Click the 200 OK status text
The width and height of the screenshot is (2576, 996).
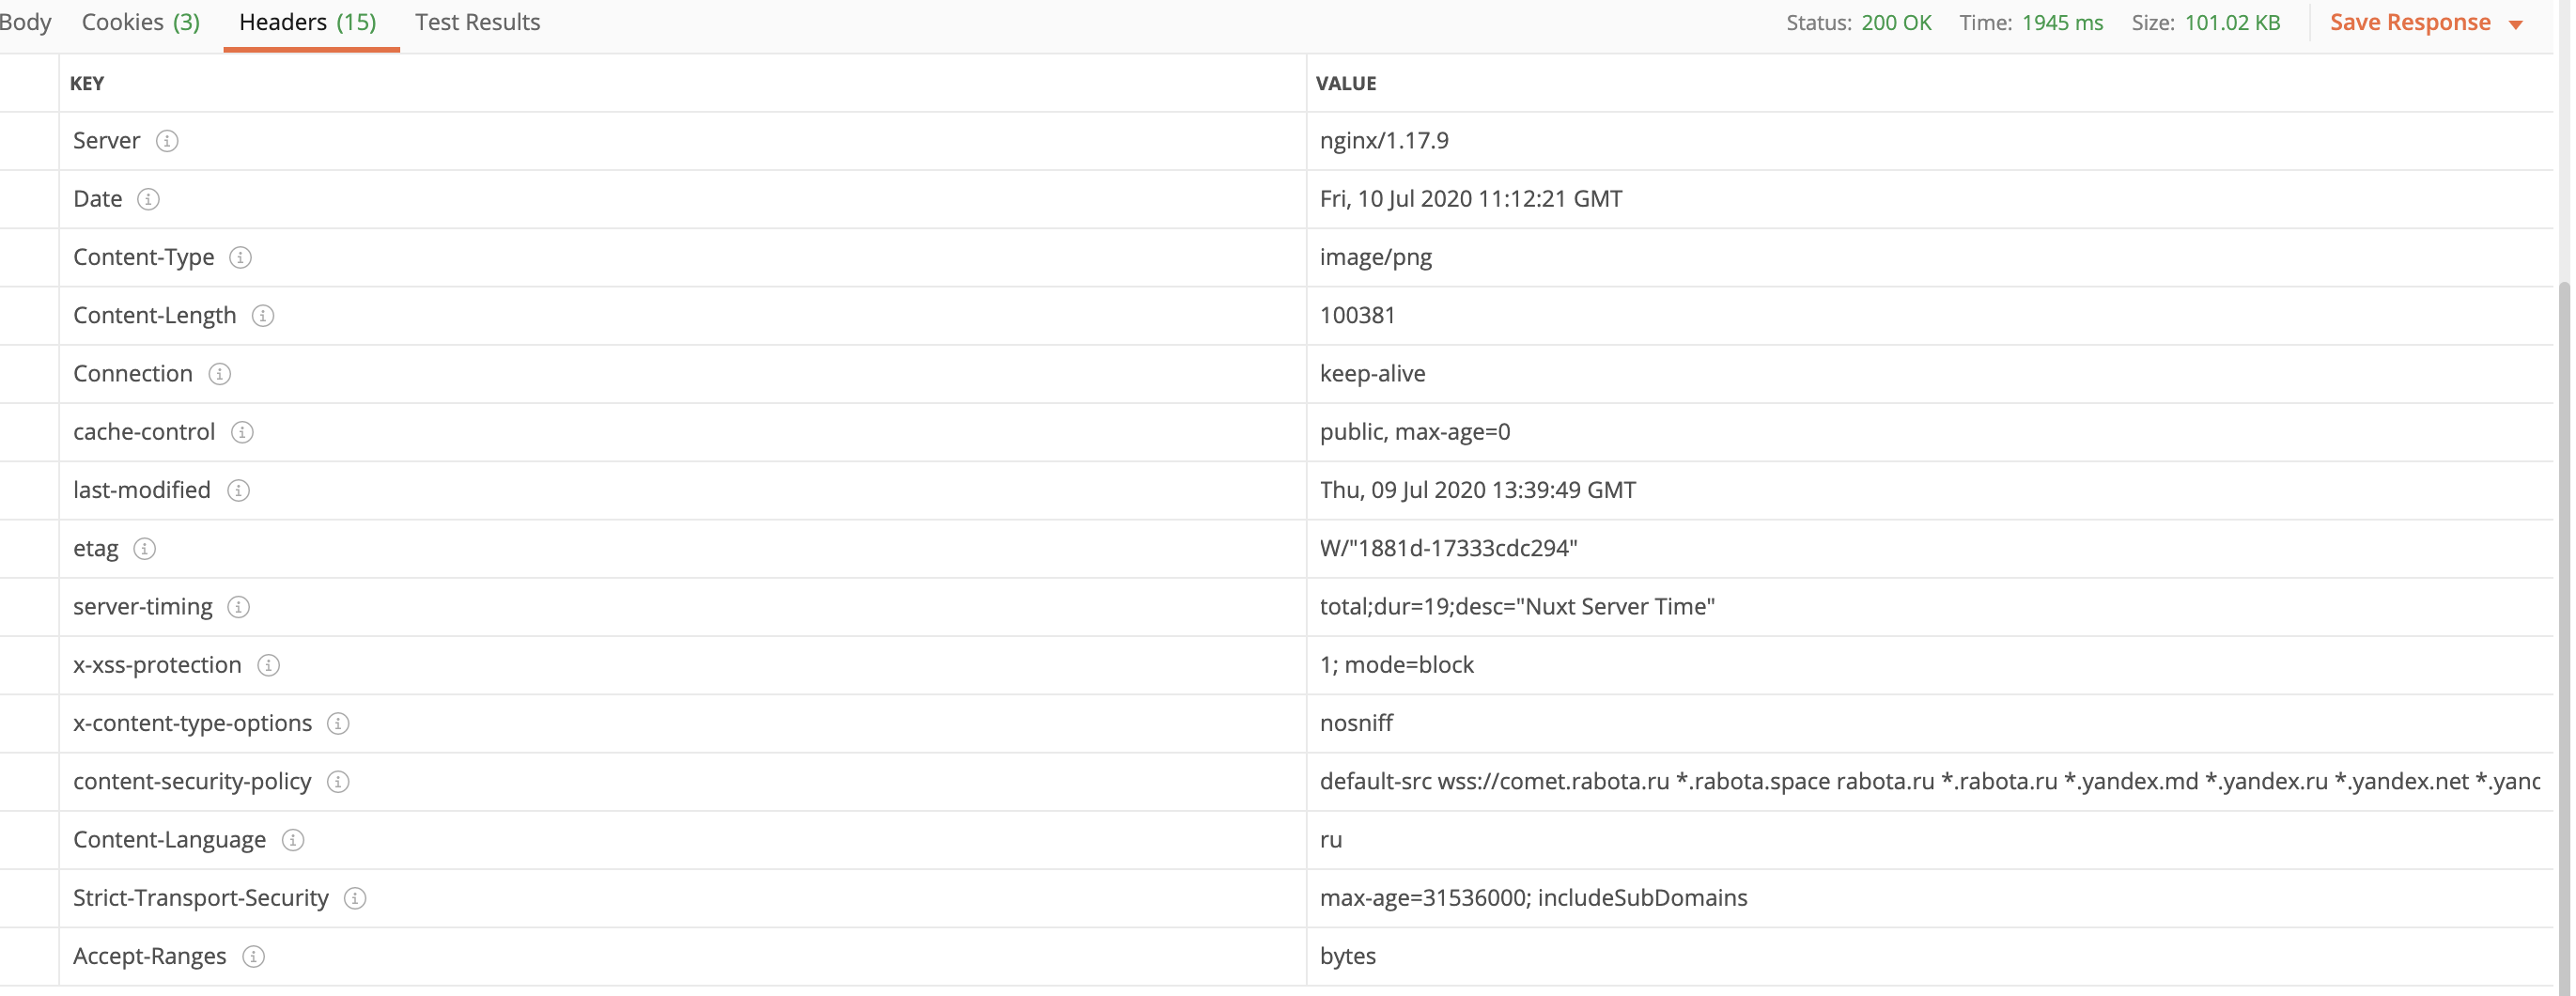1896,23
